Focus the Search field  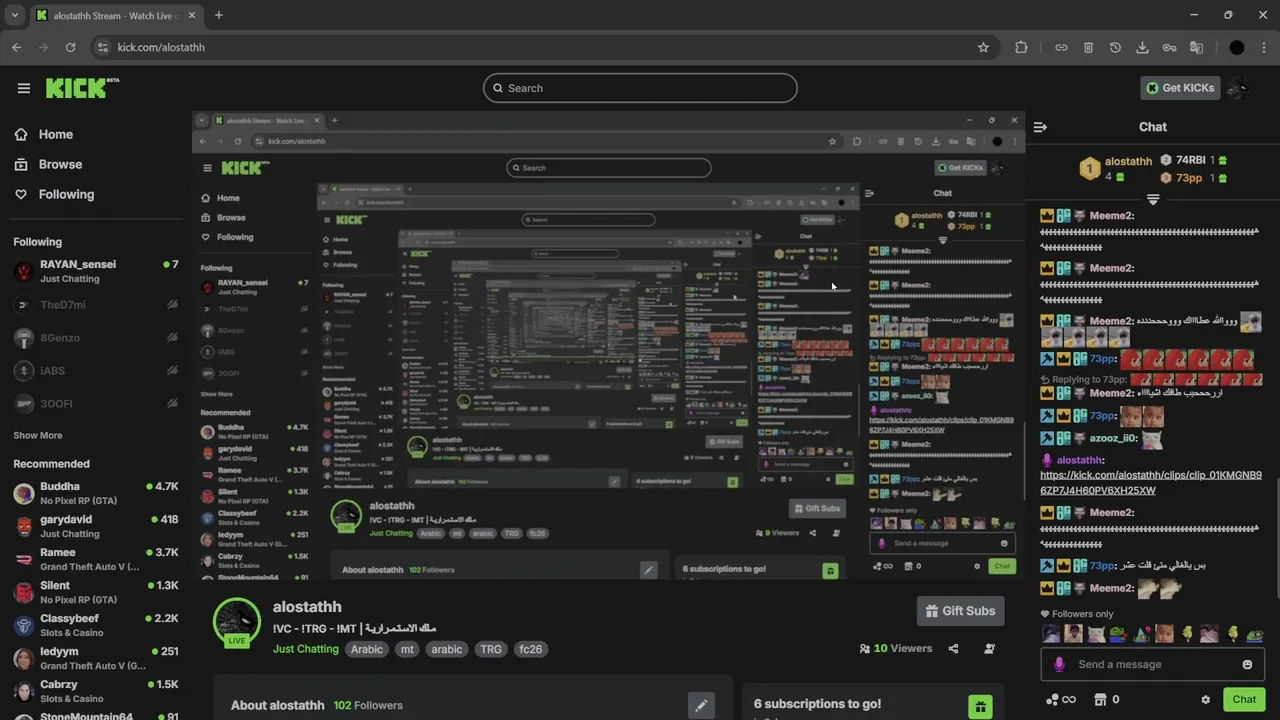pyautogui.click(x=640, y=88)
